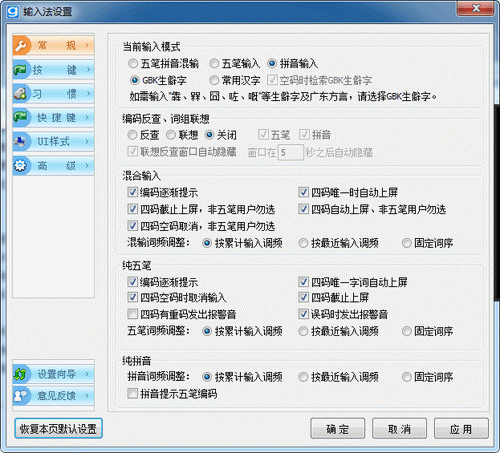Click the mouse icon beside 习惯
This screenshot has width=500, height=453.
pyautogui.click(x=21, y=93)
